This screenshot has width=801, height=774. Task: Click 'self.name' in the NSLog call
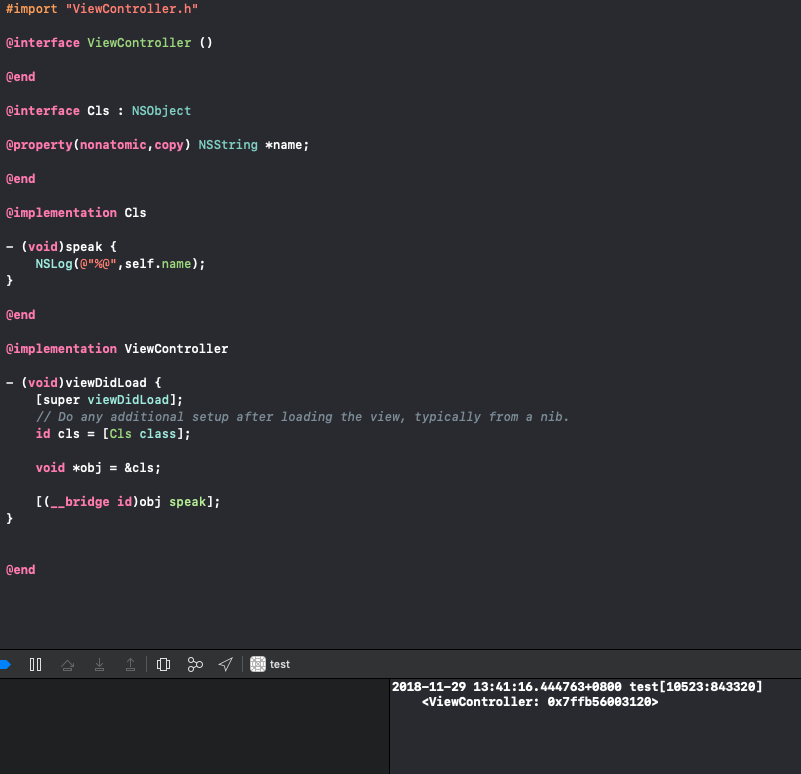(x=158, y=264)
